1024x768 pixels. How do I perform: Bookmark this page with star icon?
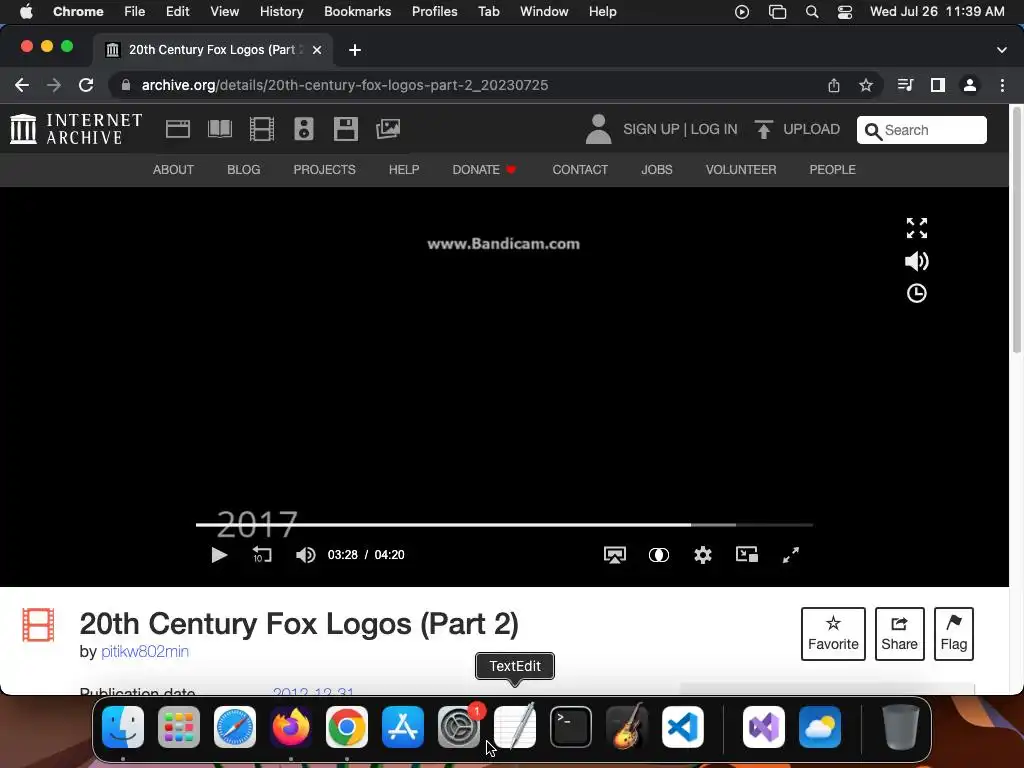[865, 85]
